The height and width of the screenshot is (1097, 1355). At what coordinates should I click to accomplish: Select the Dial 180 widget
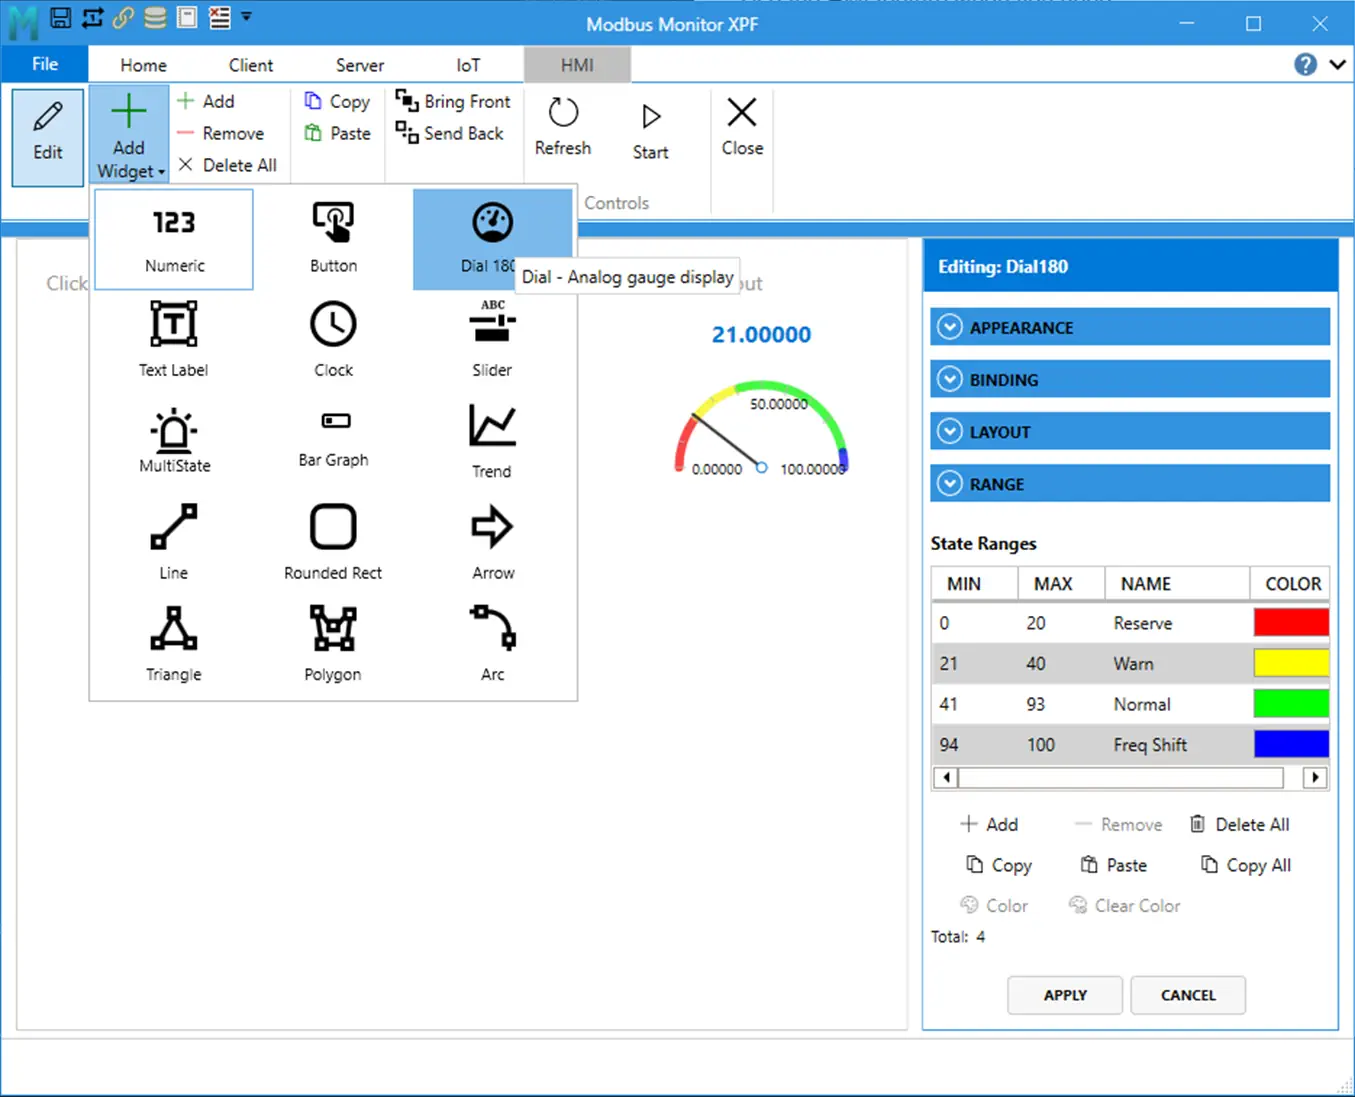[492, 230]
